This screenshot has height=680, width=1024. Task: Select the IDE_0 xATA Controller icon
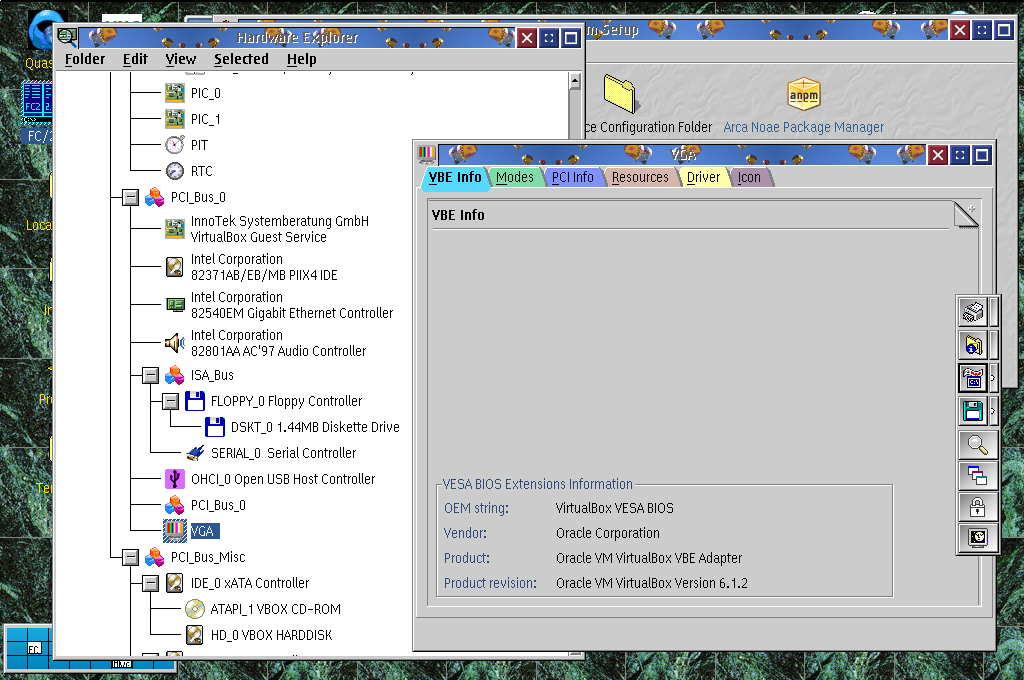click(174, 583)
